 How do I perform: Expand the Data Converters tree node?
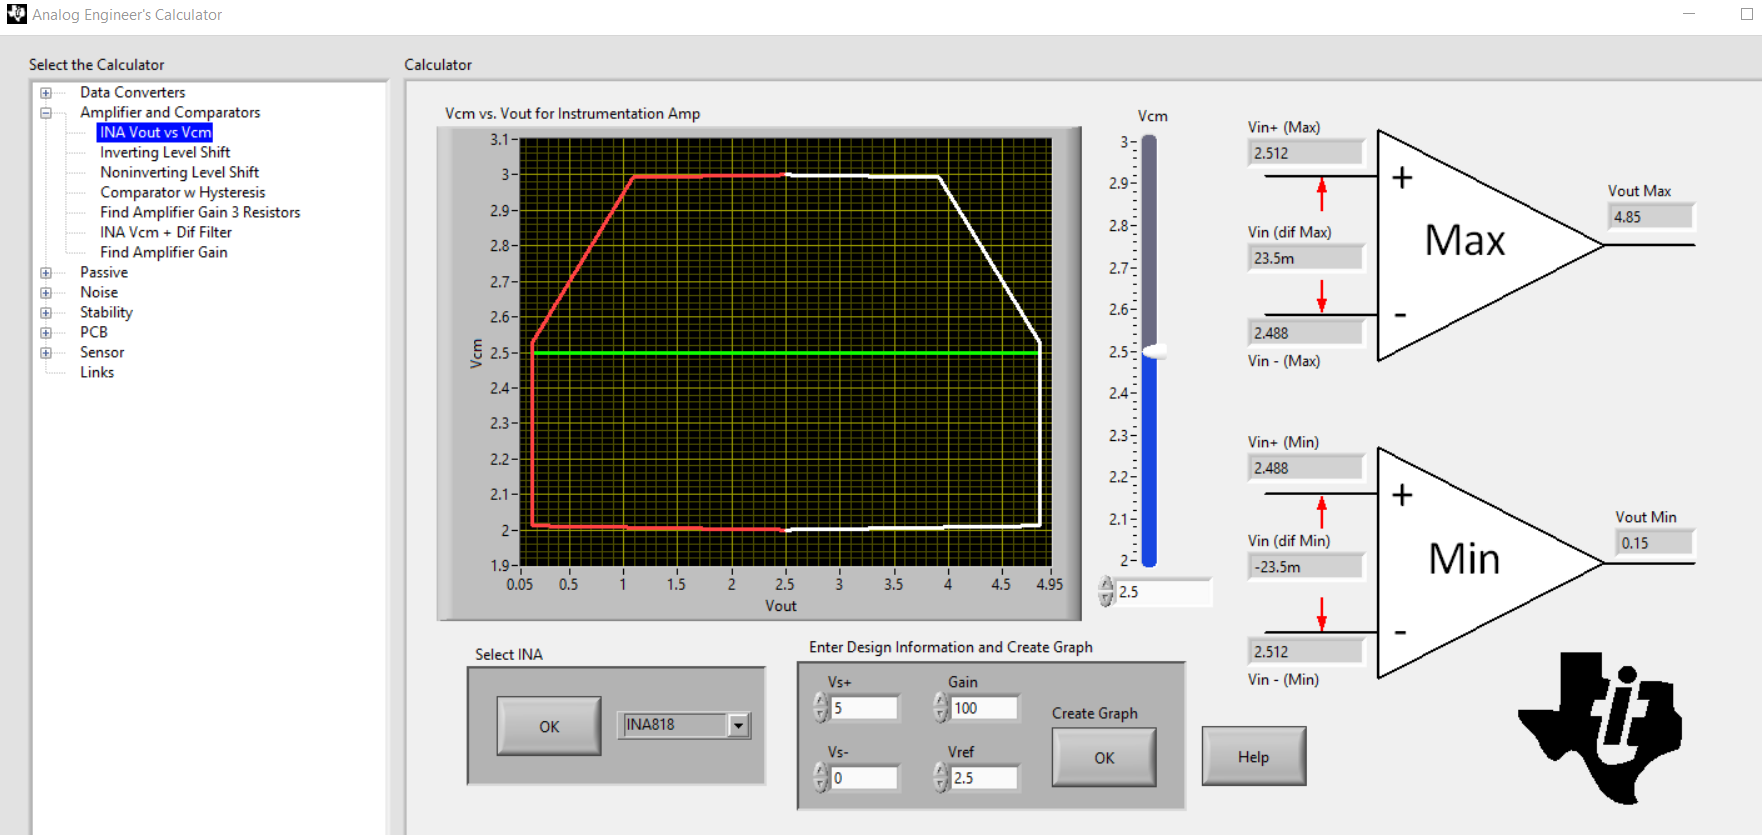coord(46,93)
